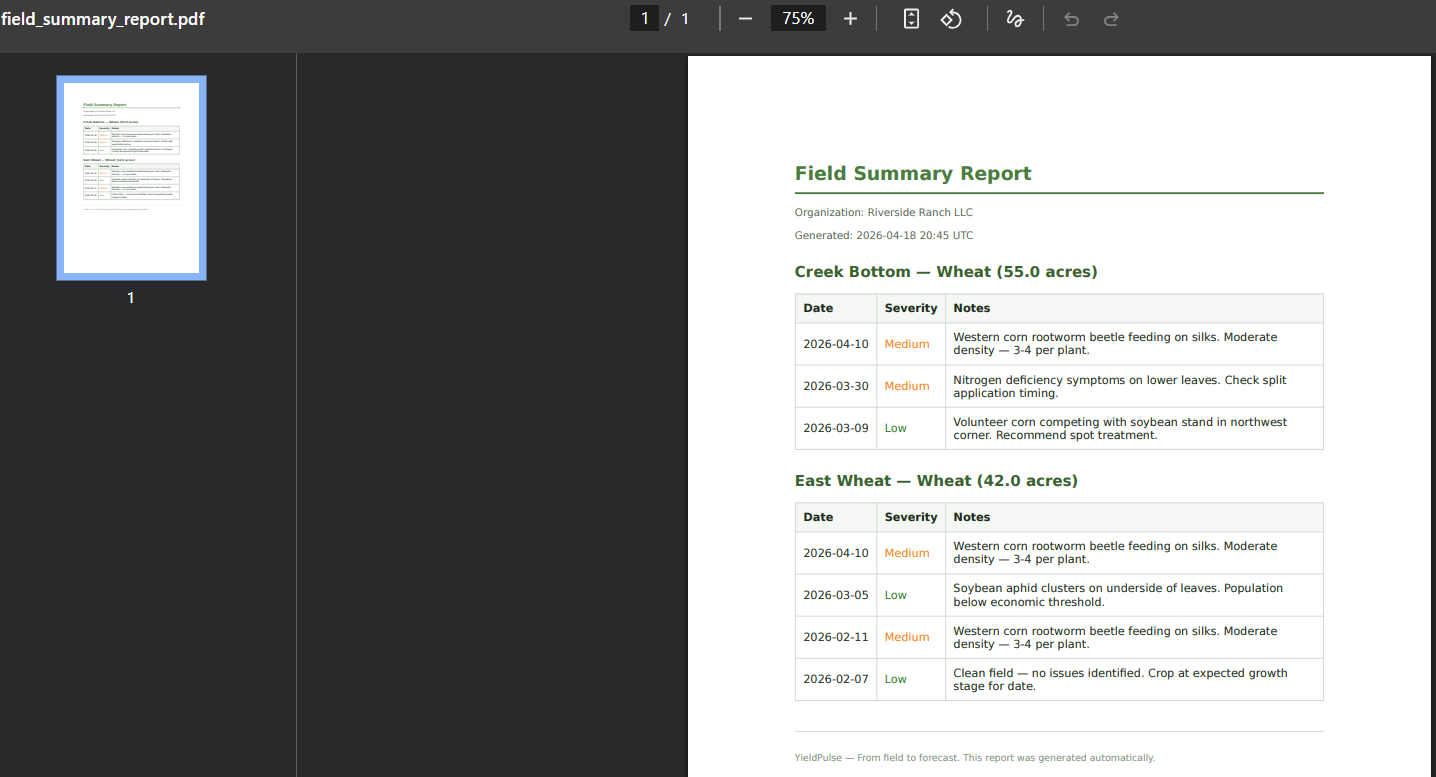Click the current page number box
Image resolution: width=1436 pixels, height=777 pixels.
[x=645, y=18]
